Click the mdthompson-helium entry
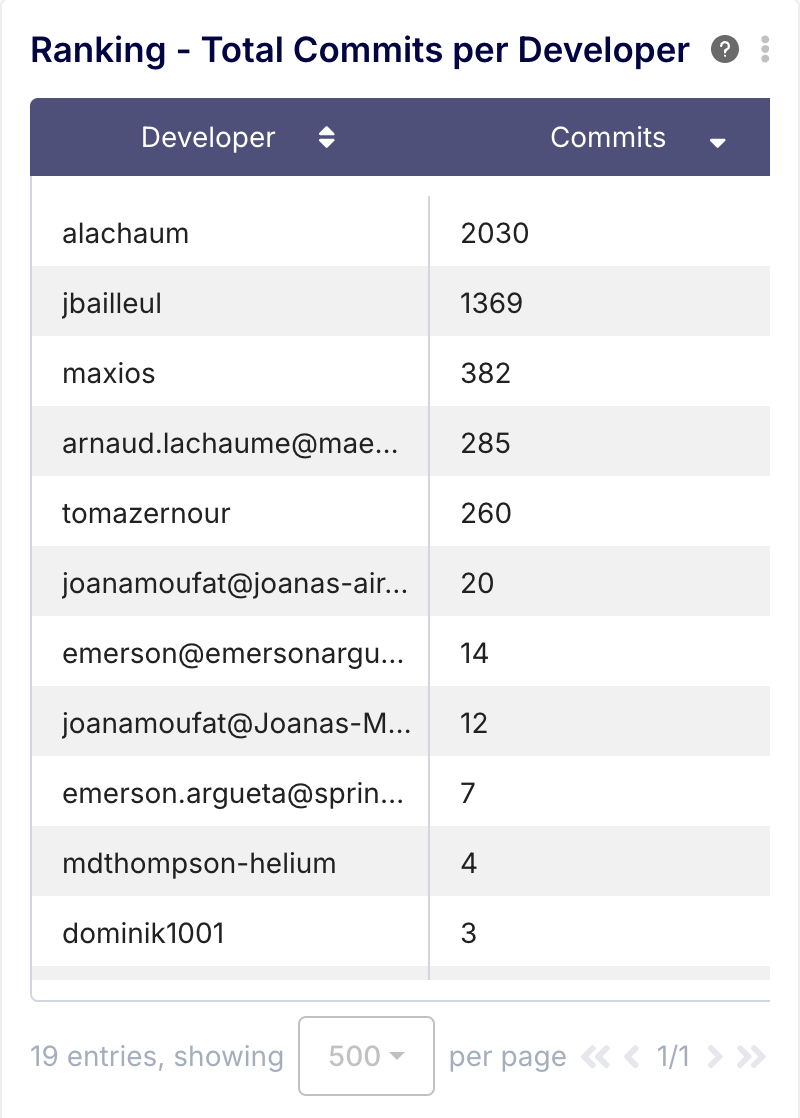Viewport: 800px width, 1118px height. [199, 863]
